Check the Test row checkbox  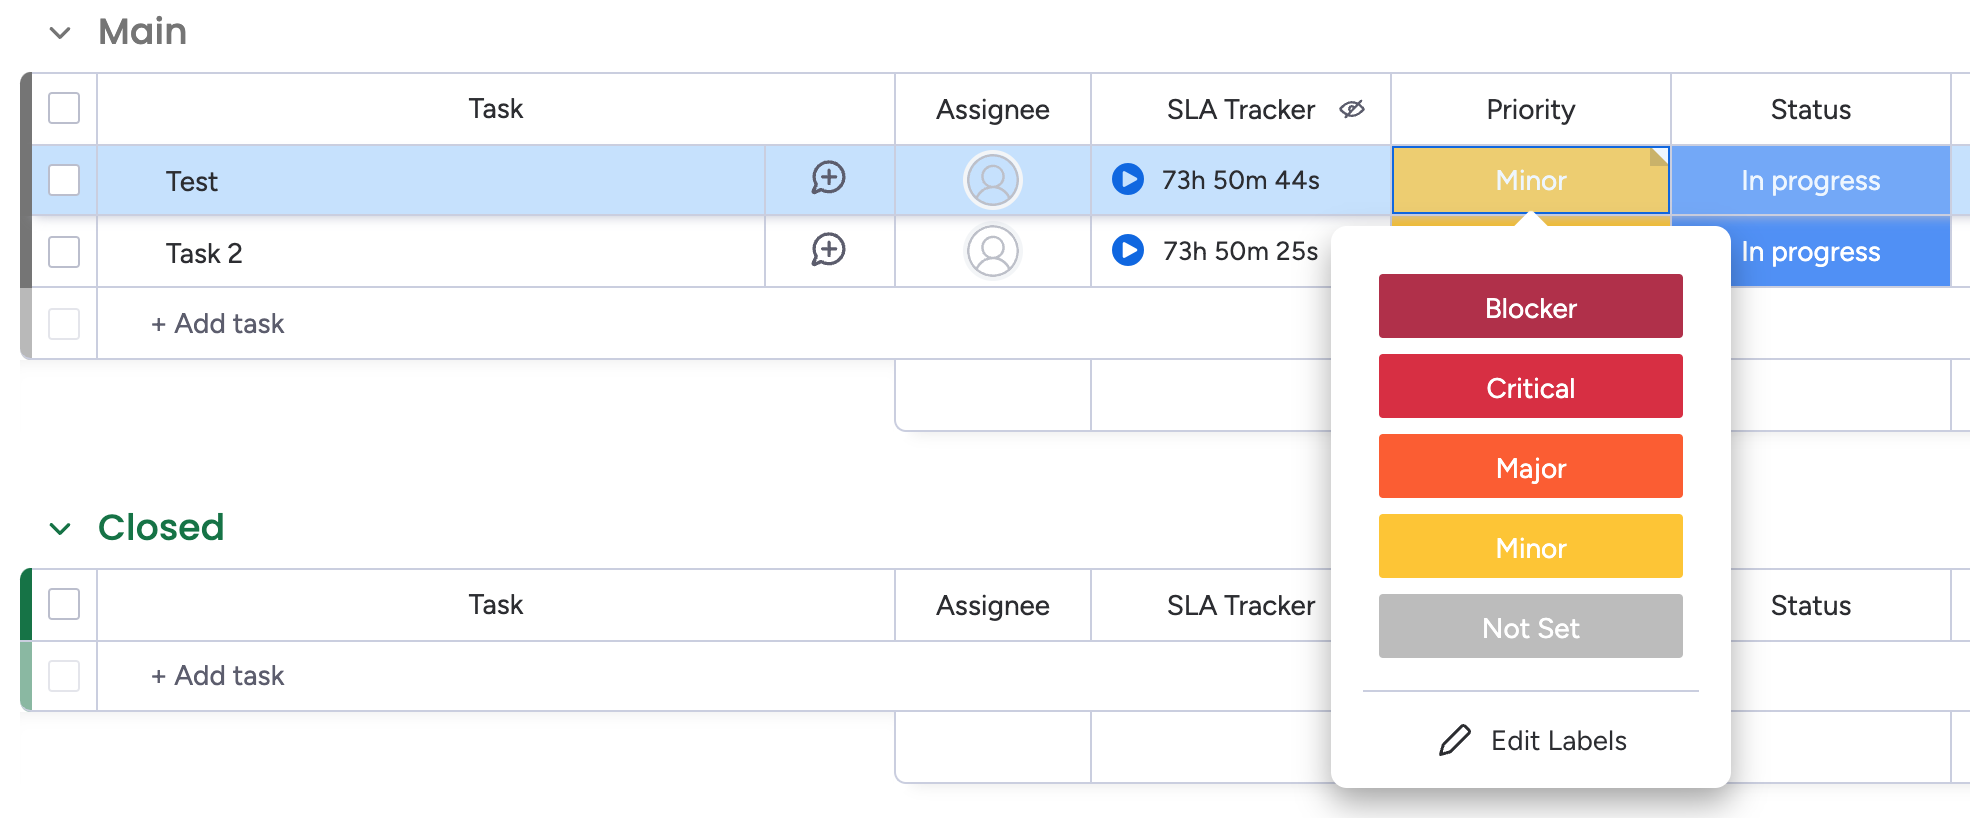click(64, 180)
